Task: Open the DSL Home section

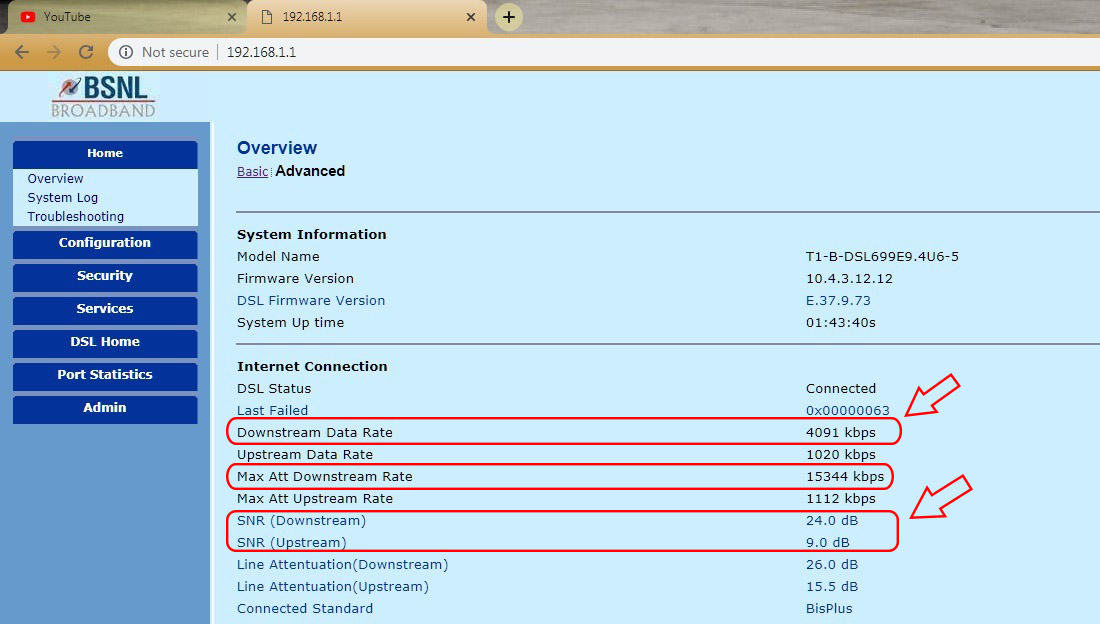Action: click(105, 342)
